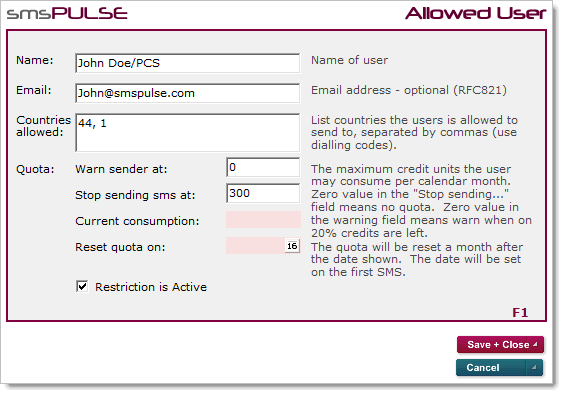Click the Email address optional help text
Image resolution: width=562 pixels, height=393 pixels.
pos(409,90)
